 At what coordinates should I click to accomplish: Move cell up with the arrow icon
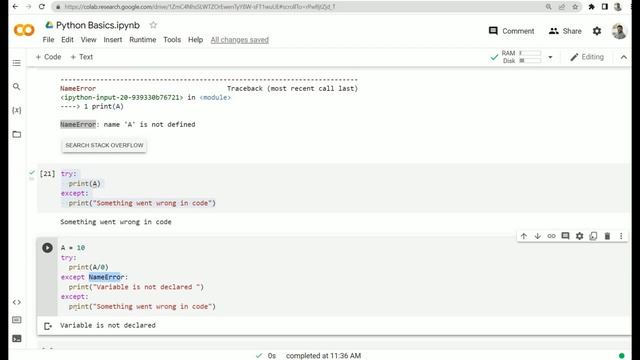coord(524,236)
